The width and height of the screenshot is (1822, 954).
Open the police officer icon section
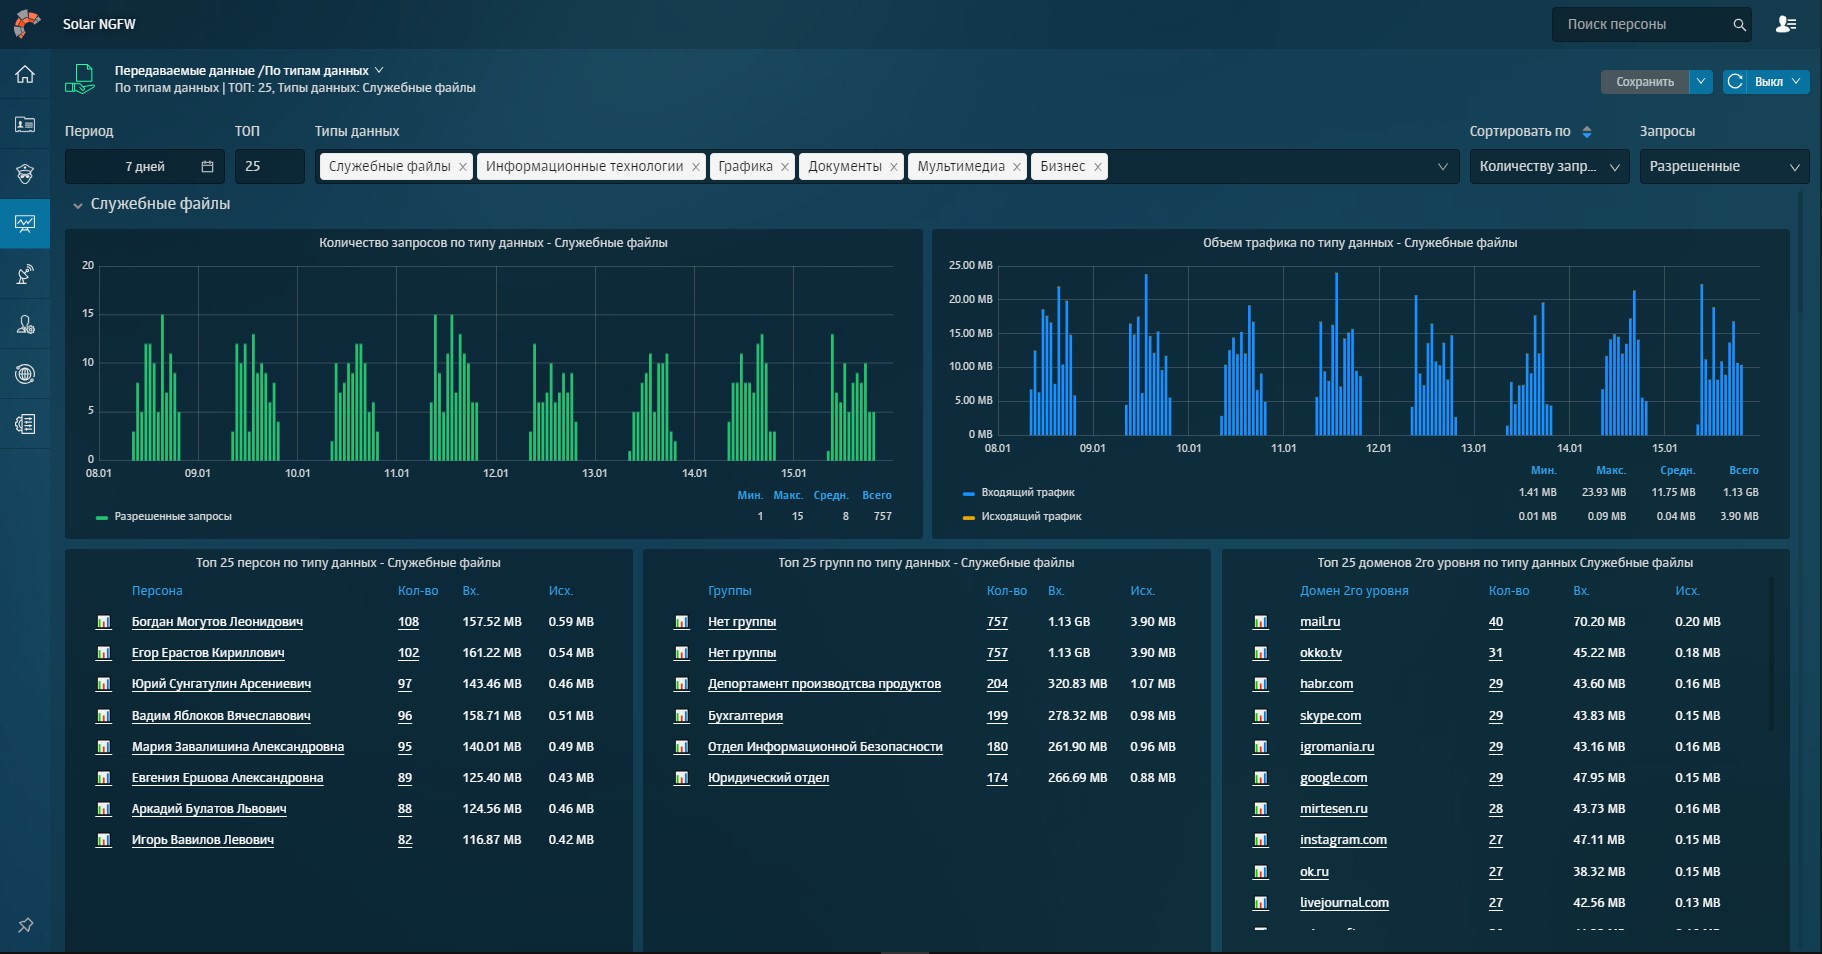pos(25,174)
